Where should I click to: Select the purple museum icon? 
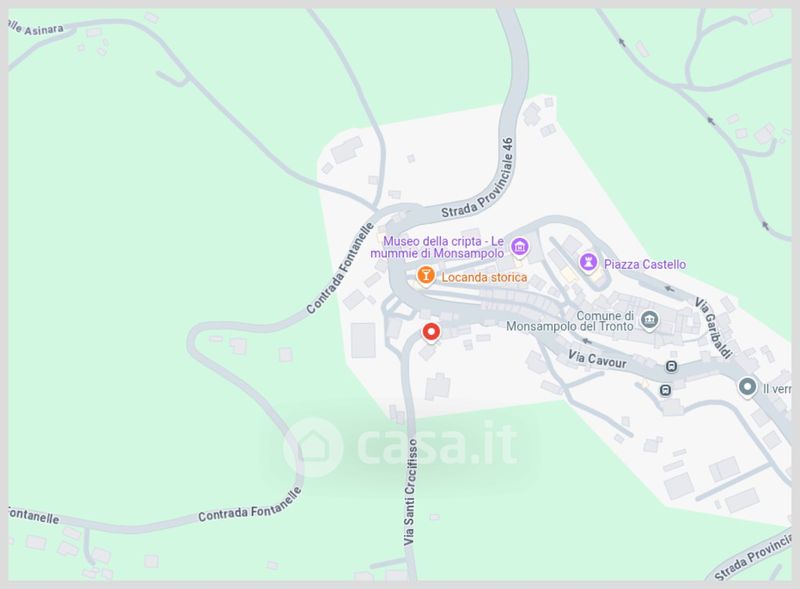pos(519,247)
